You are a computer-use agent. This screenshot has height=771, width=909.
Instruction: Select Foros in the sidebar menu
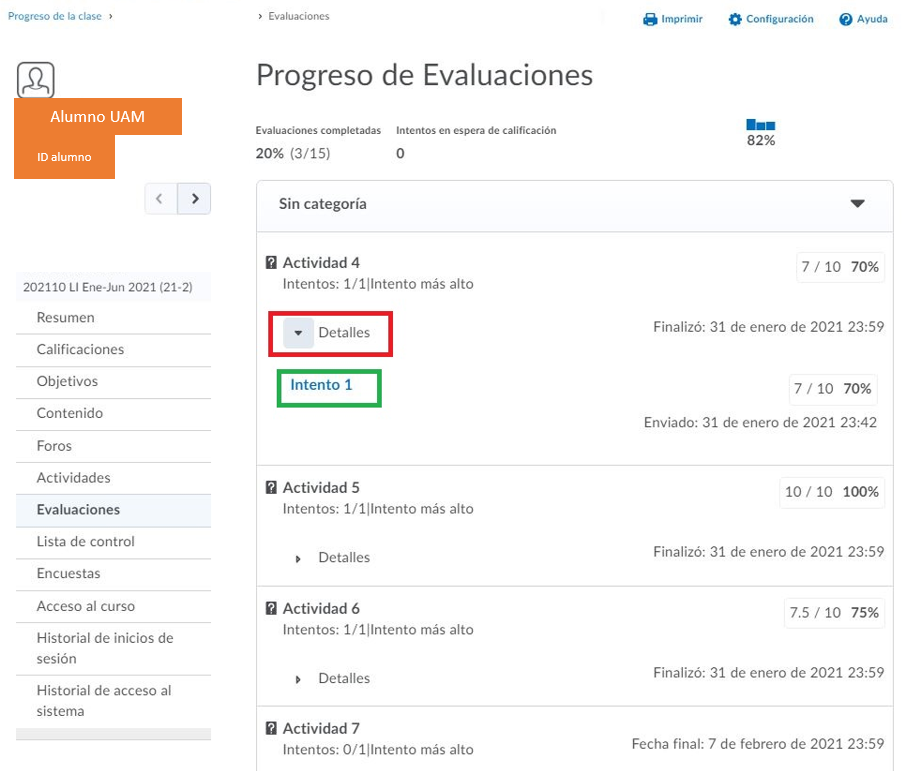click(54, 446)
